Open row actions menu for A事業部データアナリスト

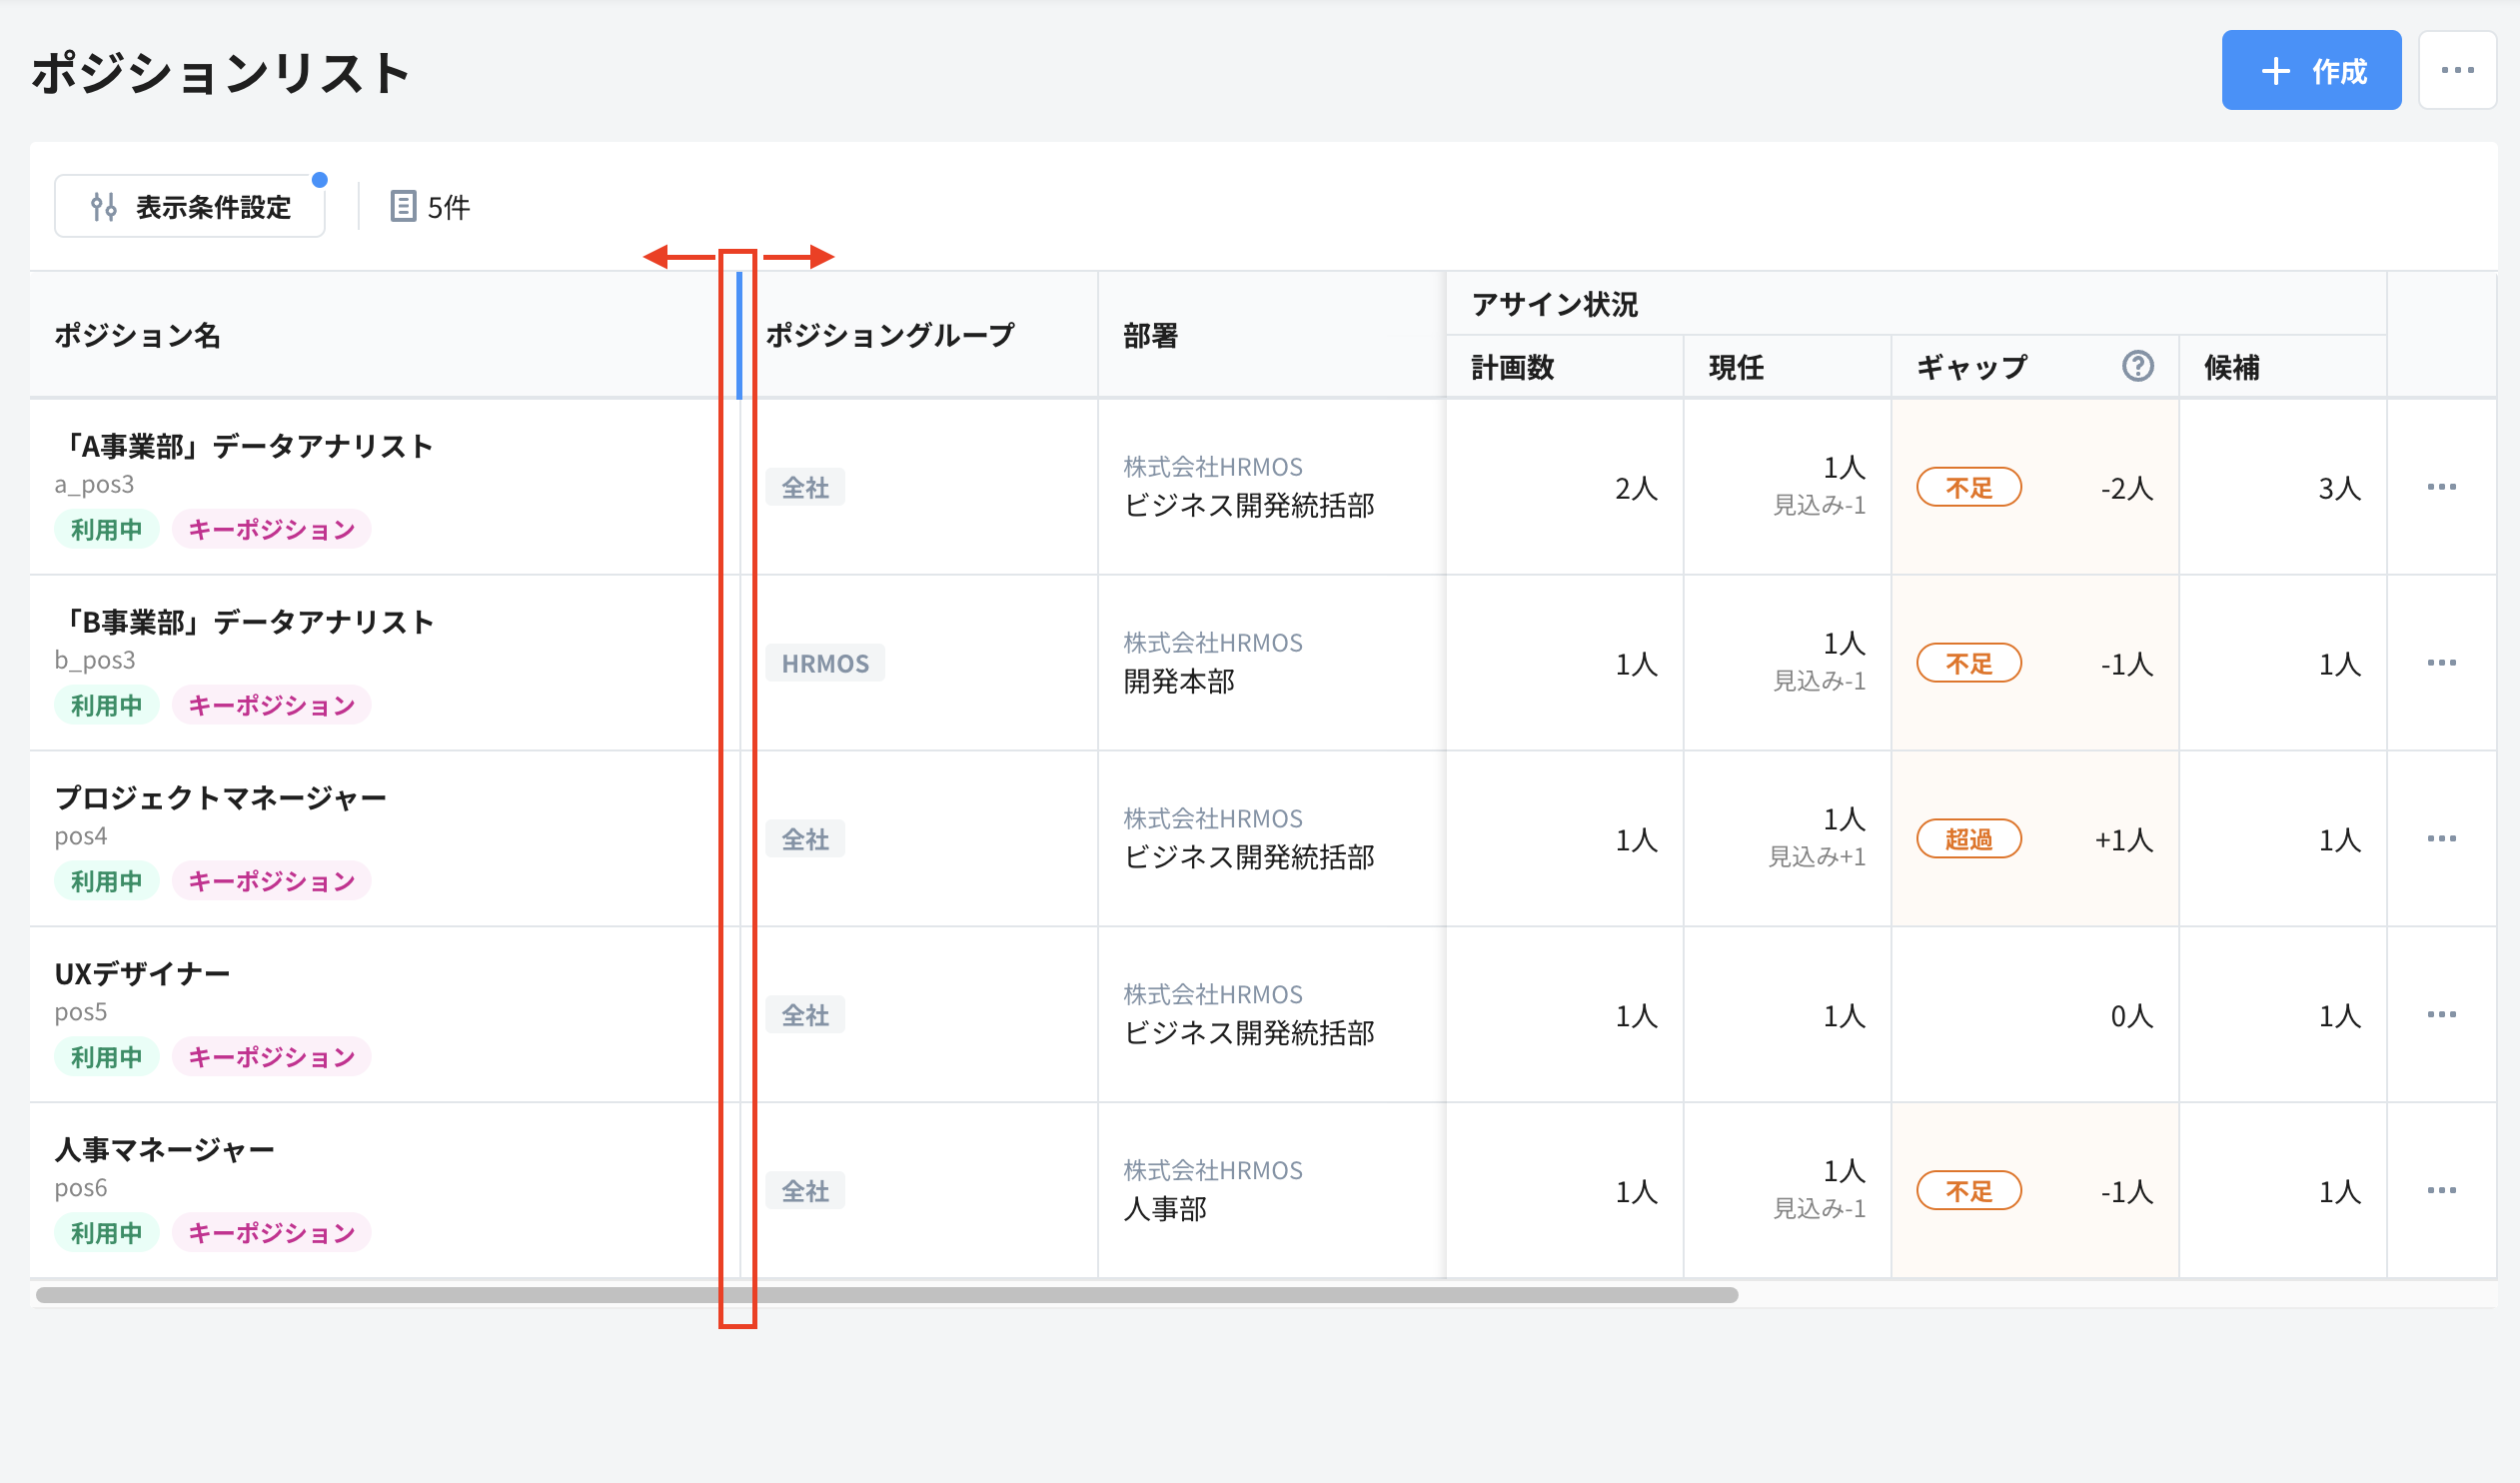[2441, 487]
